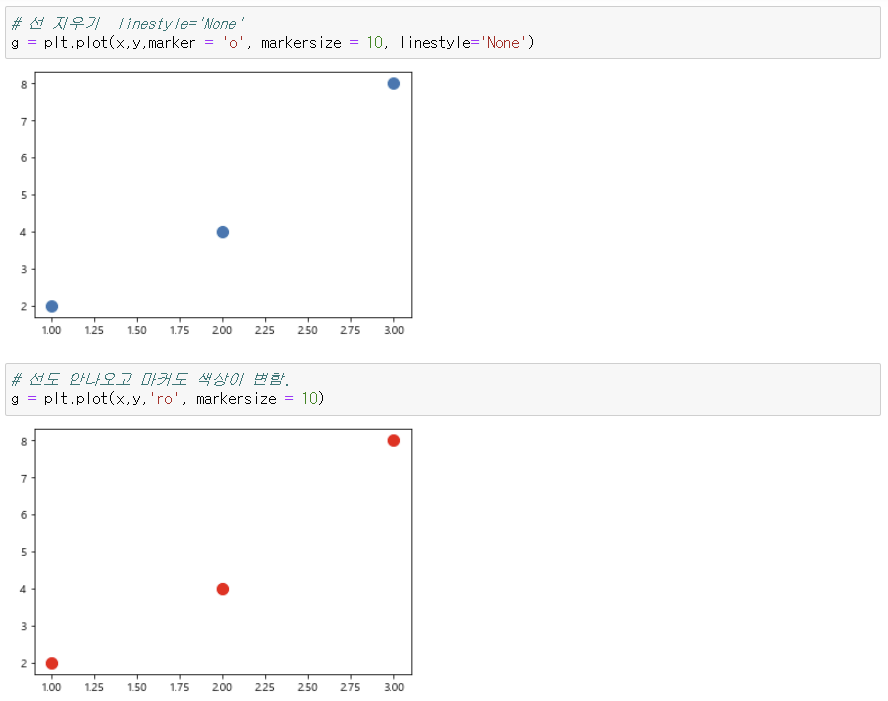Click the red plot output image
The height and width of the screenshot is (701, 888).
pyautogui.click(x=215, y=561)
